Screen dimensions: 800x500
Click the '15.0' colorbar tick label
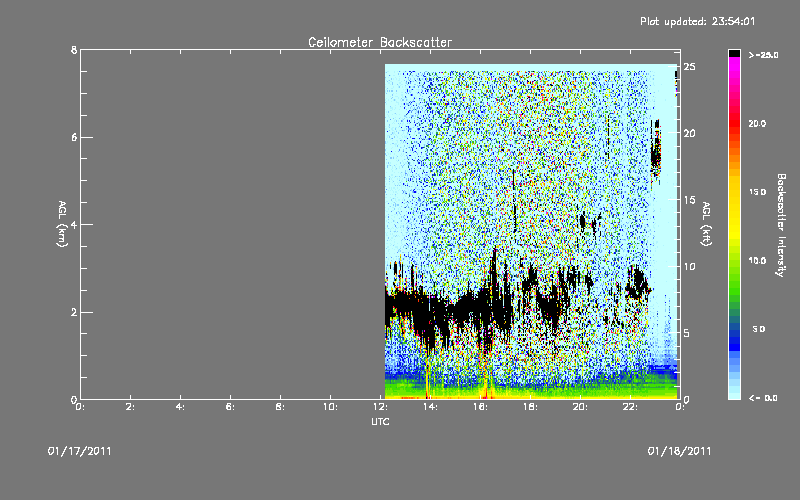(x=757, y=192)
